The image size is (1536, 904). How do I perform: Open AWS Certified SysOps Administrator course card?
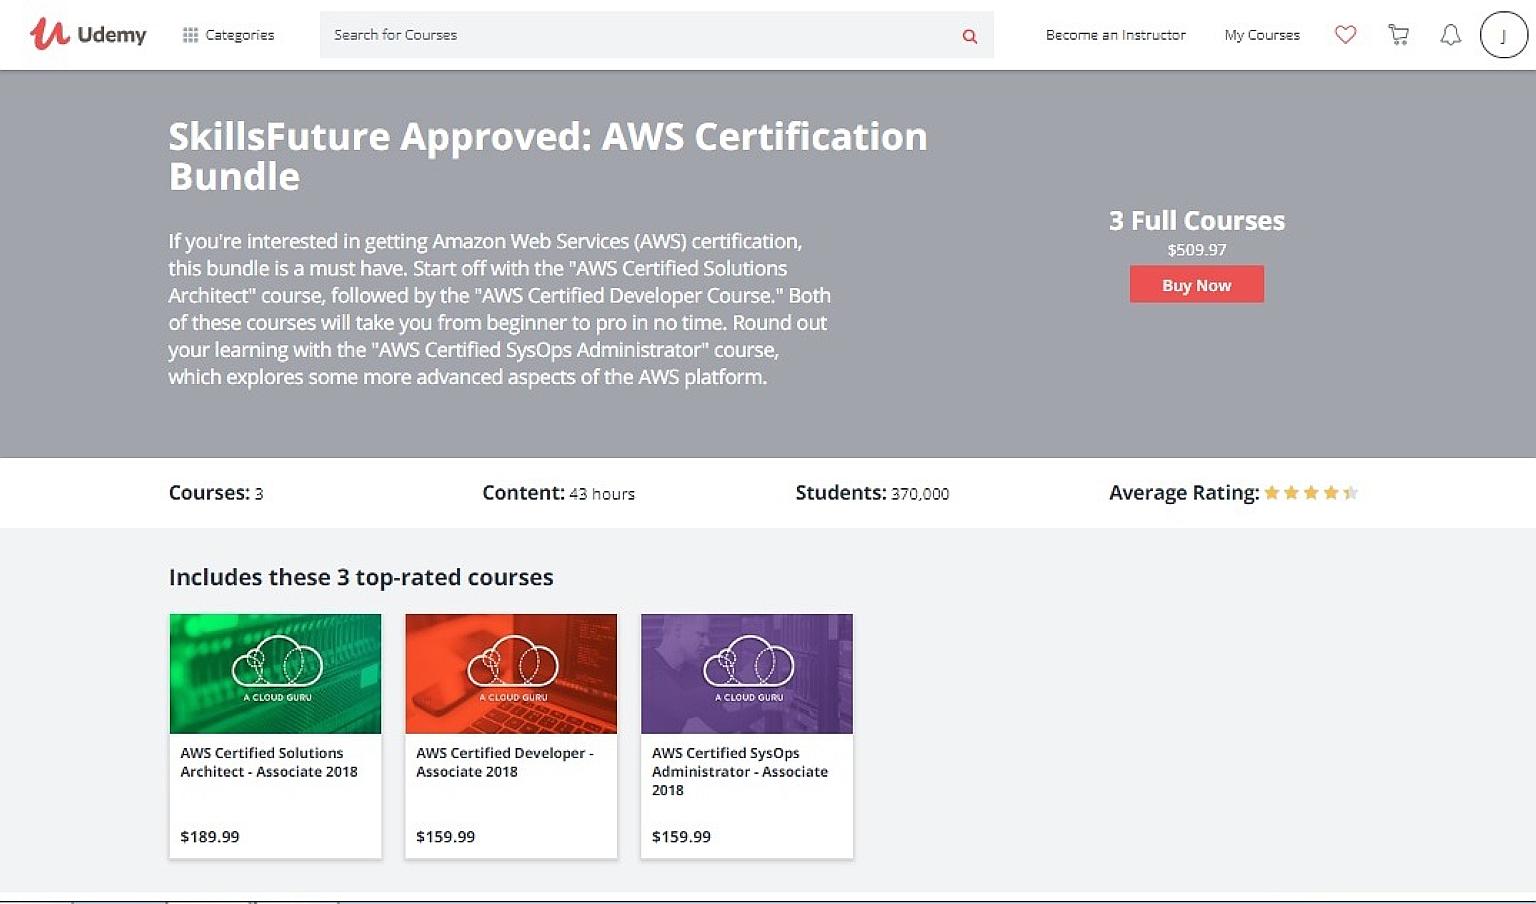pyautogui.click(x=747, y=735)
